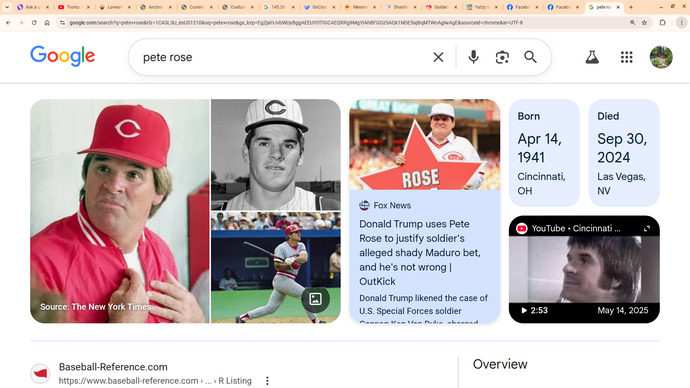This screenshot has width=690, height=388.
Task: Click the Died Sep 30, 2024 card
Action: (624, 153)
